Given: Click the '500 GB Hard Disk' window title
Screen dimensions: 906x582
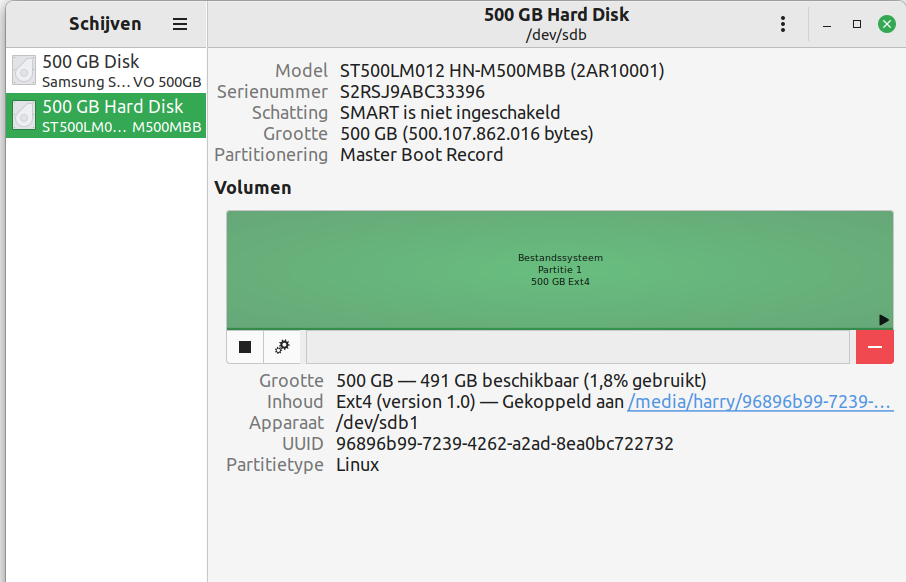Looking at the screenshot, I should (x=556, y=14).
